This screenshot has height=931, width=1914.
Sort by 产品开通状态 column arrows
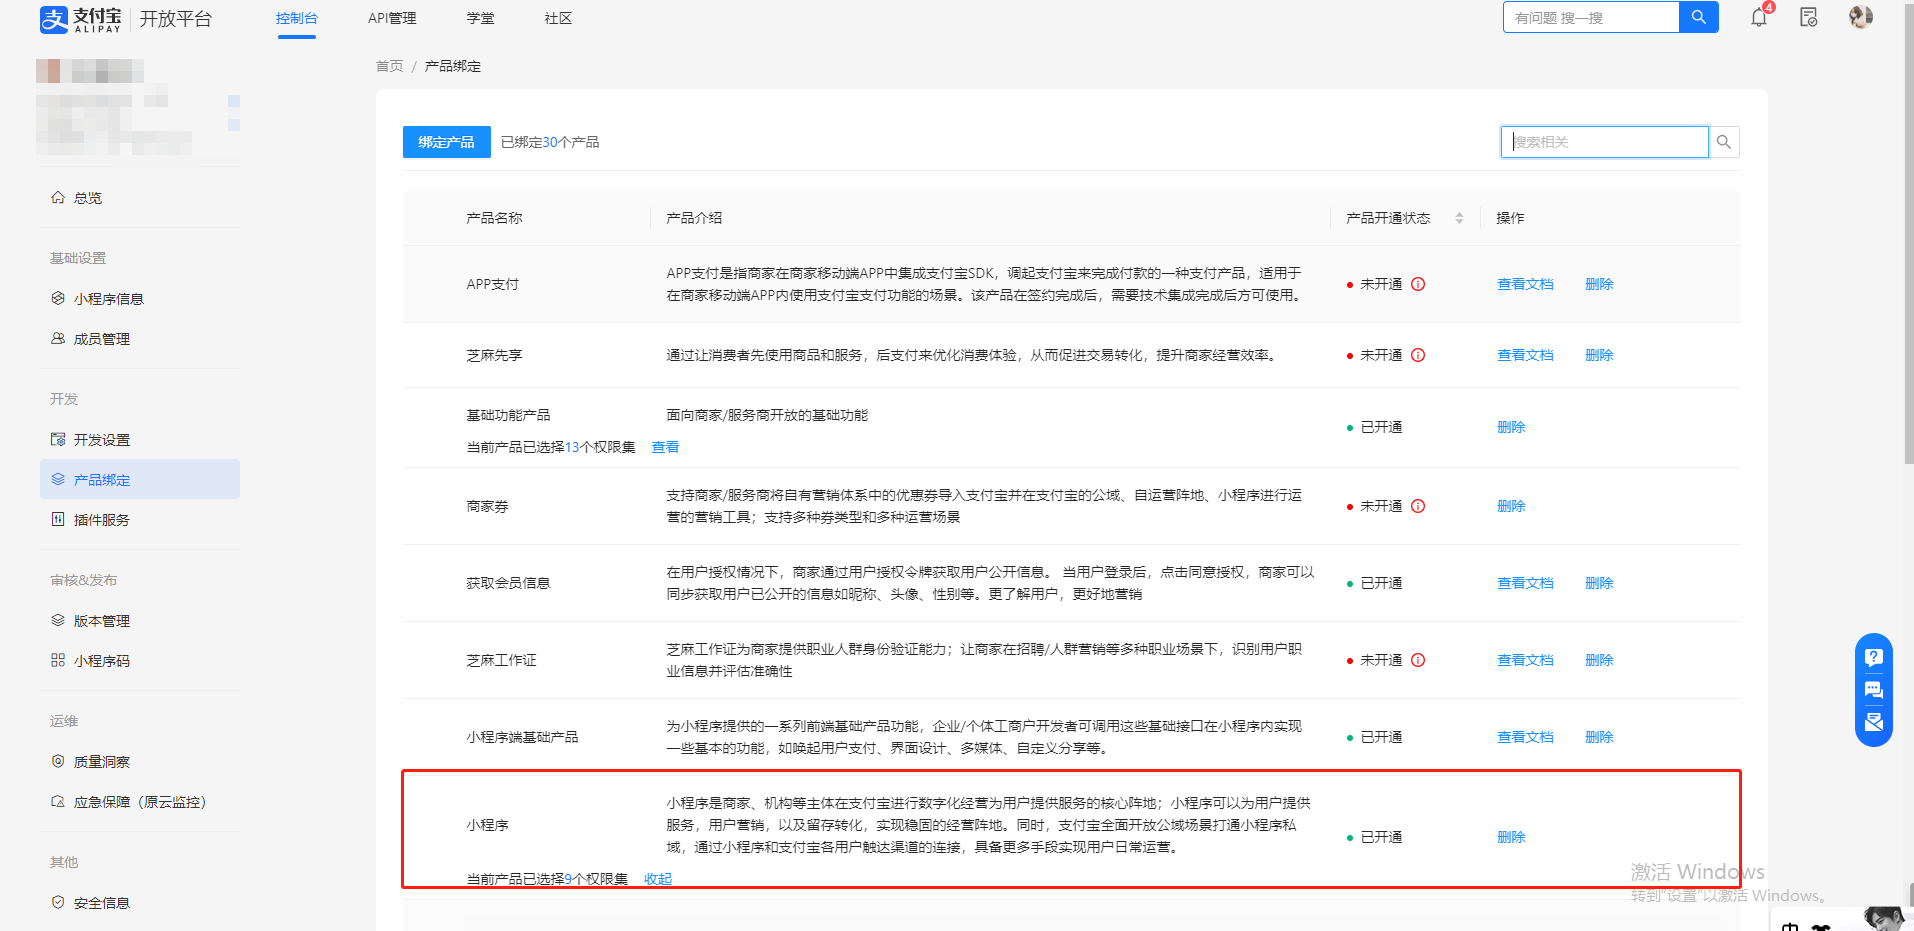point(1459,218)
